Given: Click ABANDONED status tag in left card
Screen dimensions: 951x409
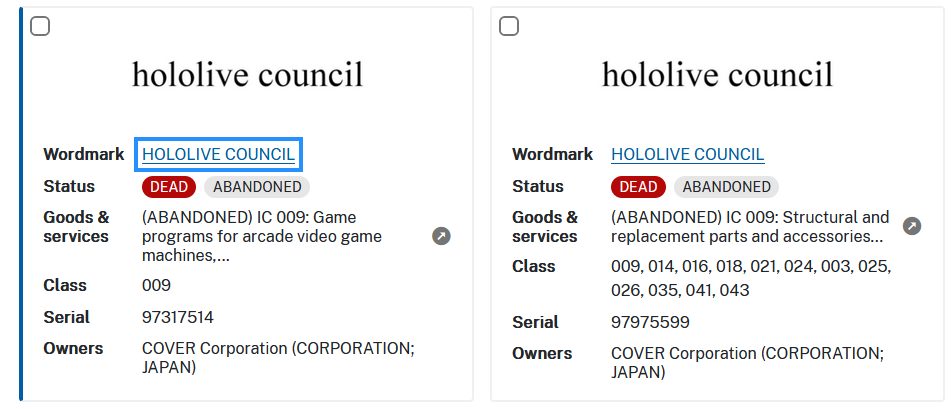Looking at the screenshot, I should [x=257, y=187].
